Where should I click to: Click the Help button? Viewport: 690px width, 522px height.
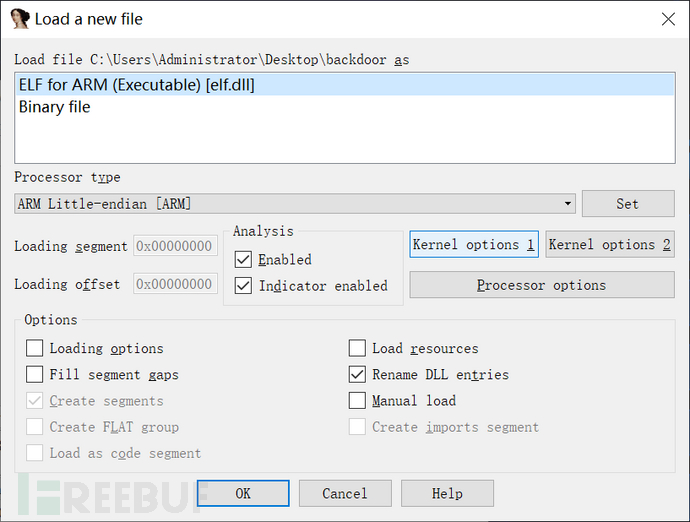[447, 493]
